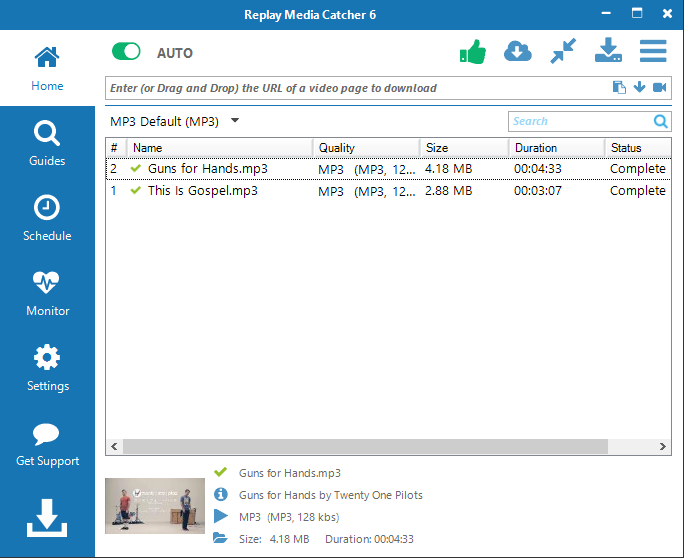This screenshot has height=558, width=684.
Task: Open the hamburger menu
Action: (x=653, y=52)
